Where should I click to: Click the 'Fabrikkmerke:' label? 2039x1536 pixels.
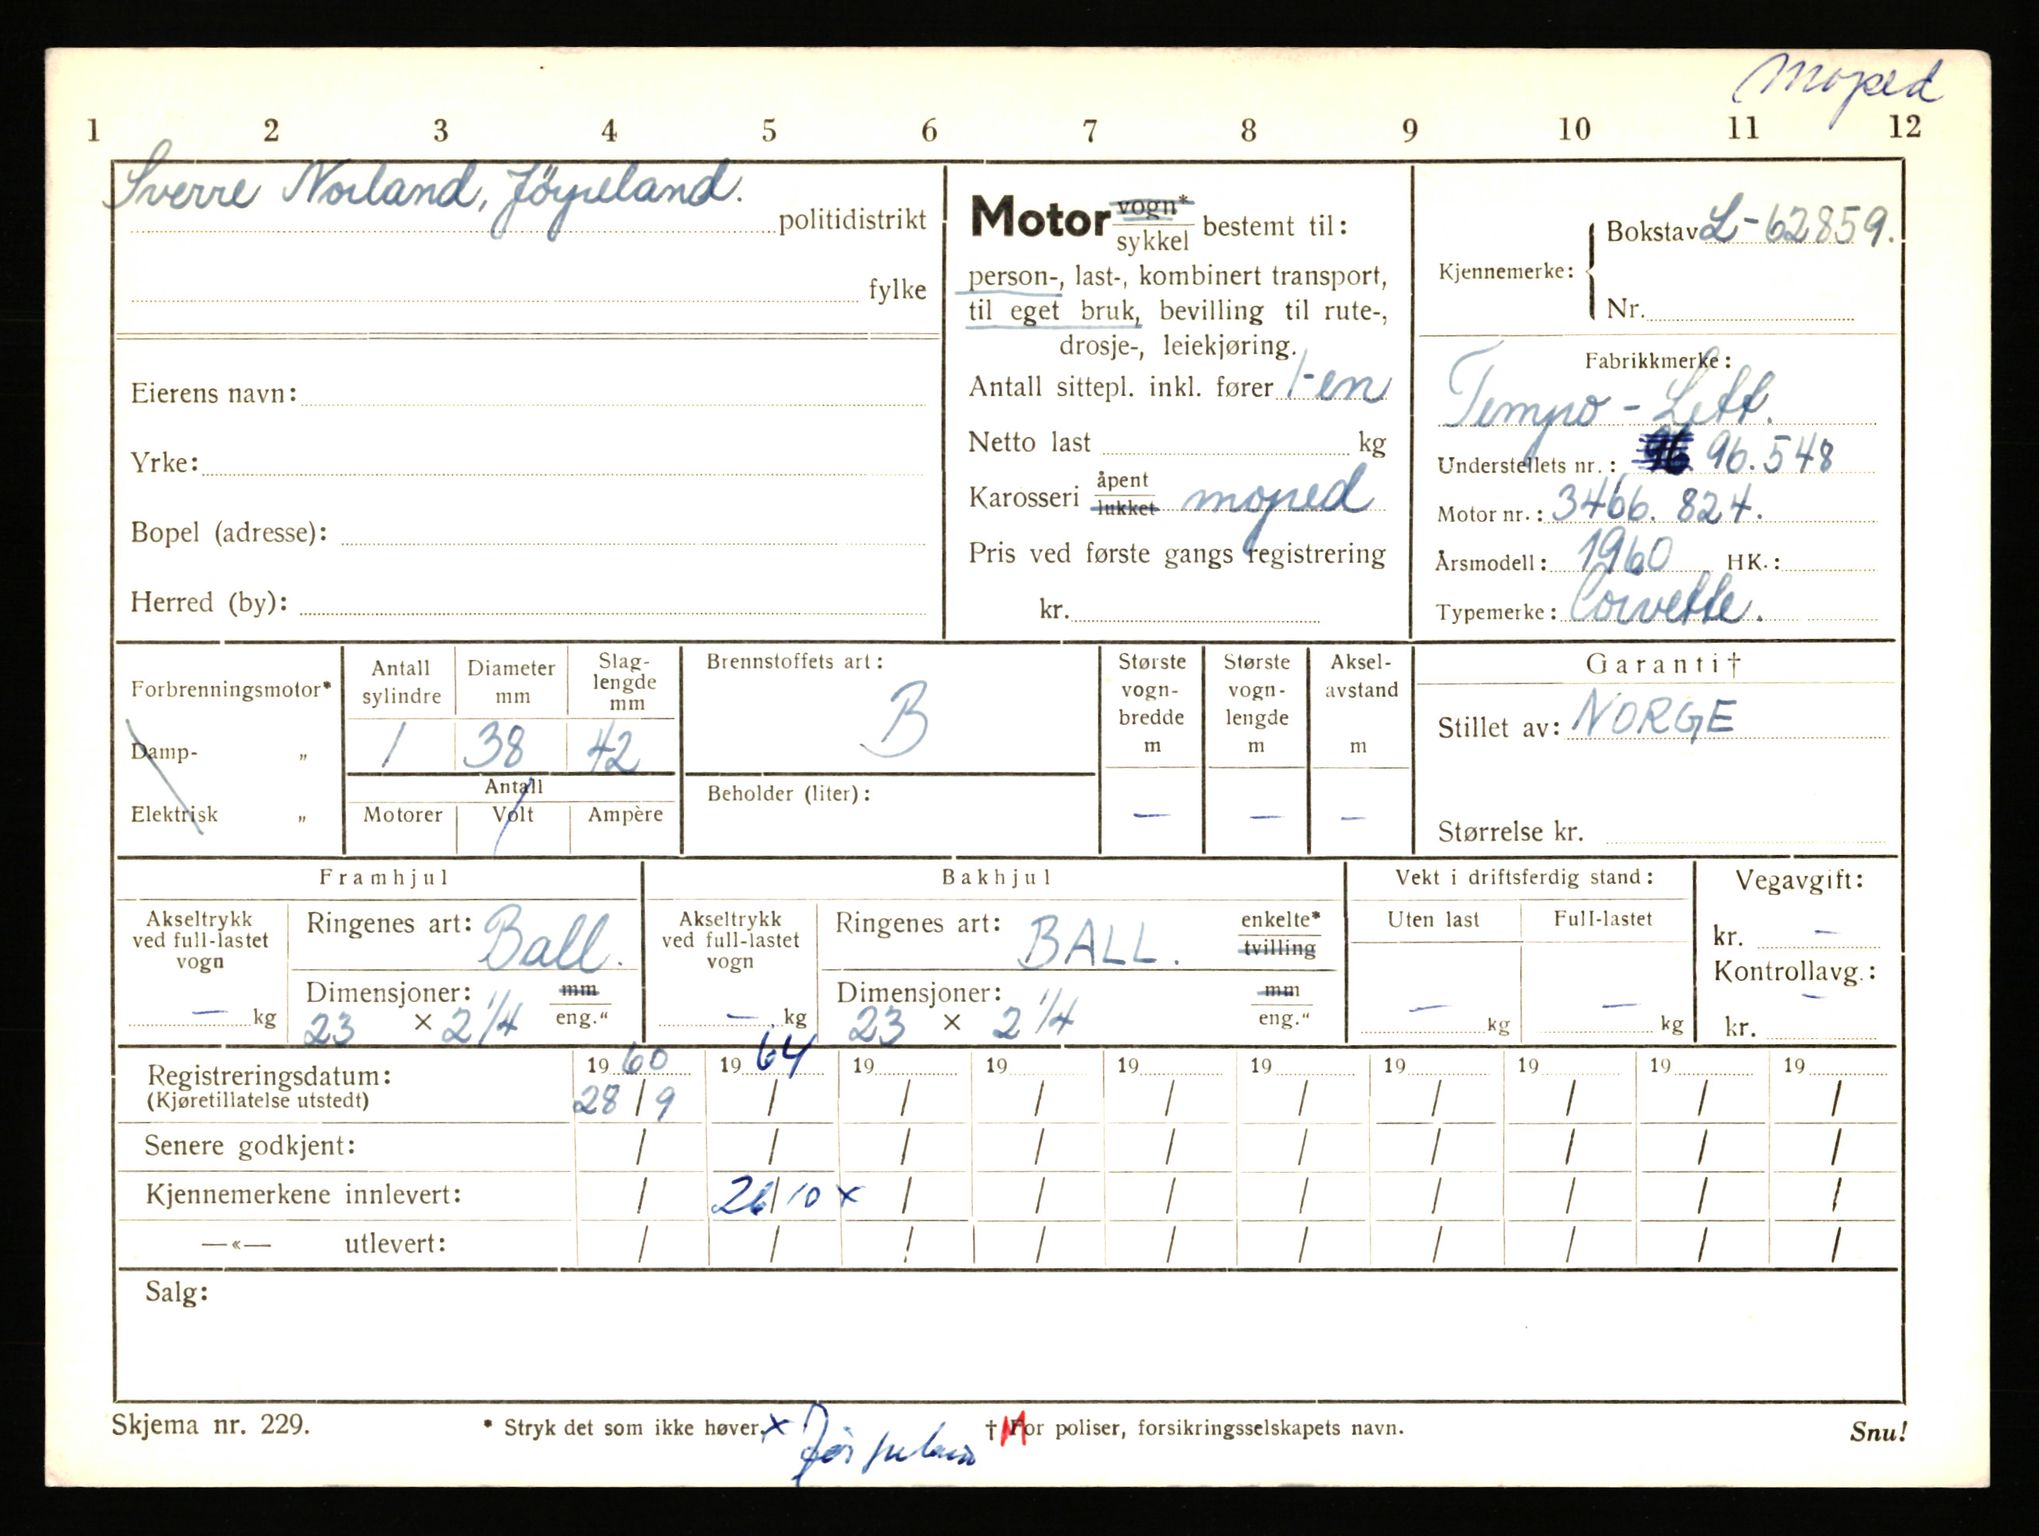[x=1657, y=361]
